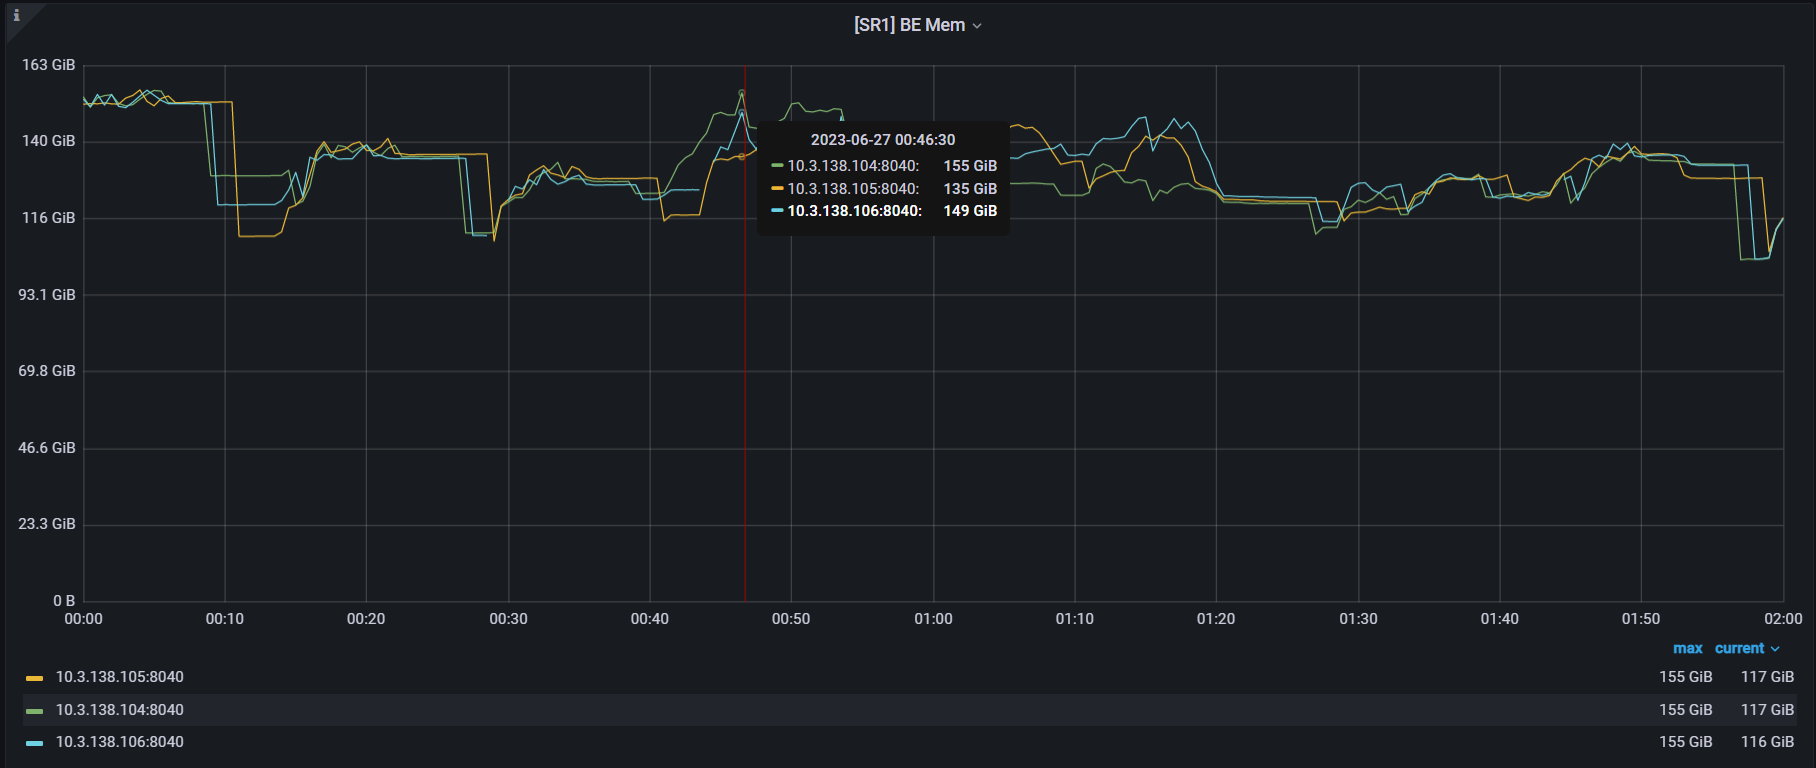The width and height of the screenshot is (1816, 768).
Task: Click the sort chevron beside the current column
Action: click(1775, 649)
